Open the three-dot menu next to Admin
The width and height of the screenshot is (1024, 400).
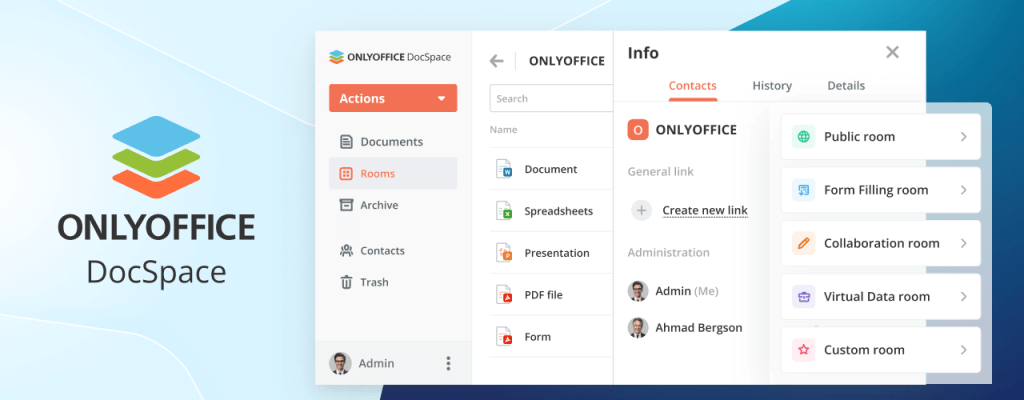tap(448, 363)
